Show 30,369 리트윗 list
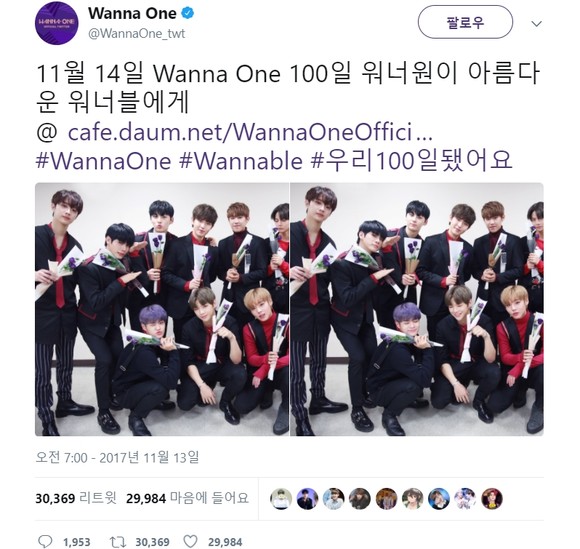 76,498
